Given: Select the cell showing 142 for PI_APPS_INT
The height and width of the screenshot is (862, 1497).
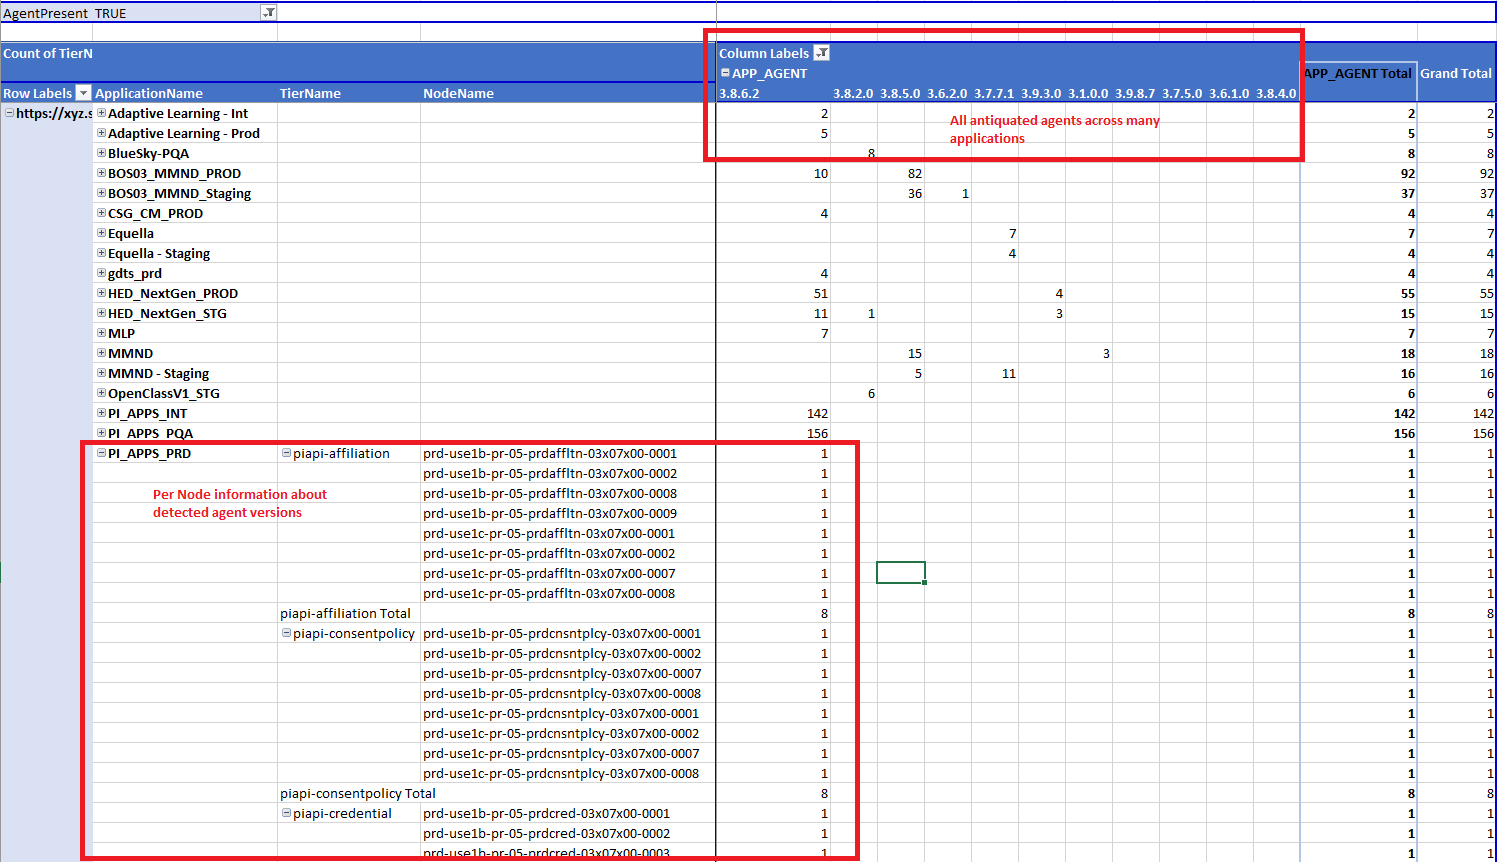Looking at the screenshot, I should pos(773,413).
